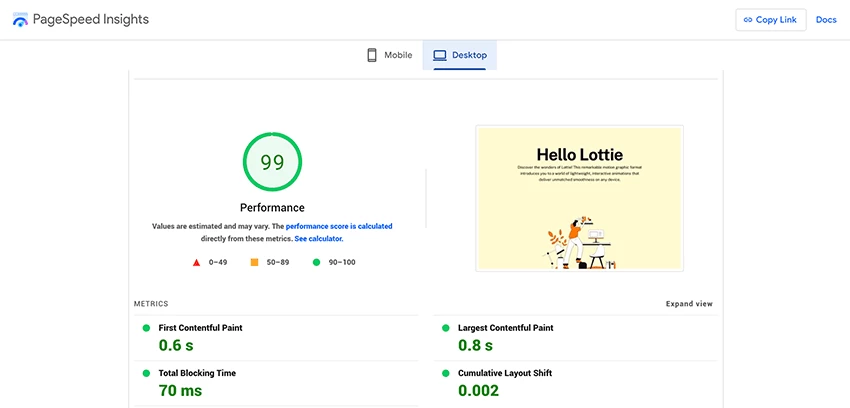
Task: Click the red triangle 0–49 legend icon
Action: click(x=197, y=262)
